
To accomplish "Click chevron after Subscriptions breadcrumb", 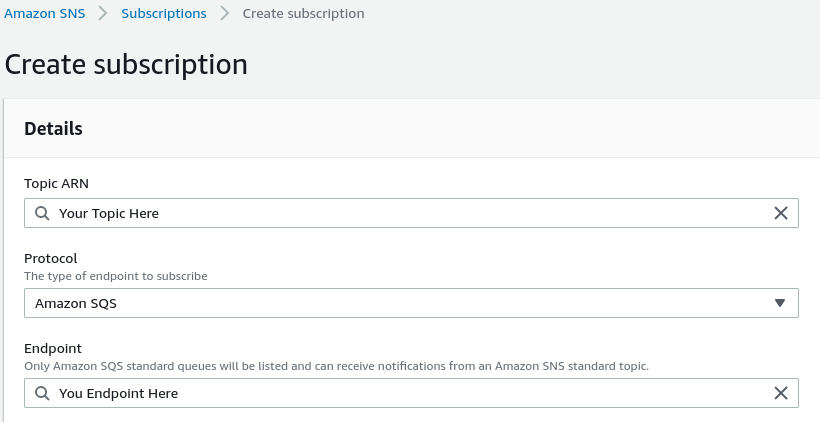I will tap(225, 14).
